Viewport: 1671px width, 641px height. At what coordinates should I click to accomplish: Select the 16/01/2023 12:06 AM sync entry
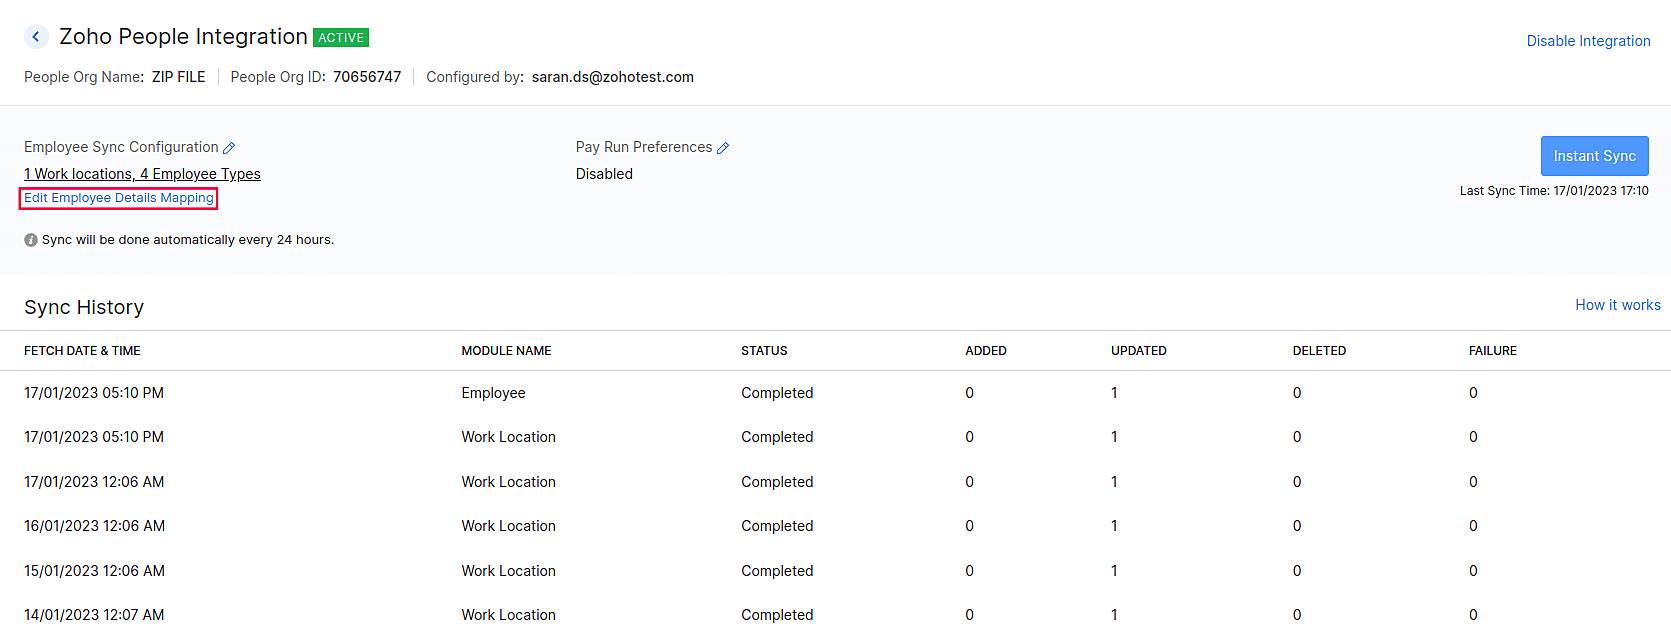[x=94, y=526]
